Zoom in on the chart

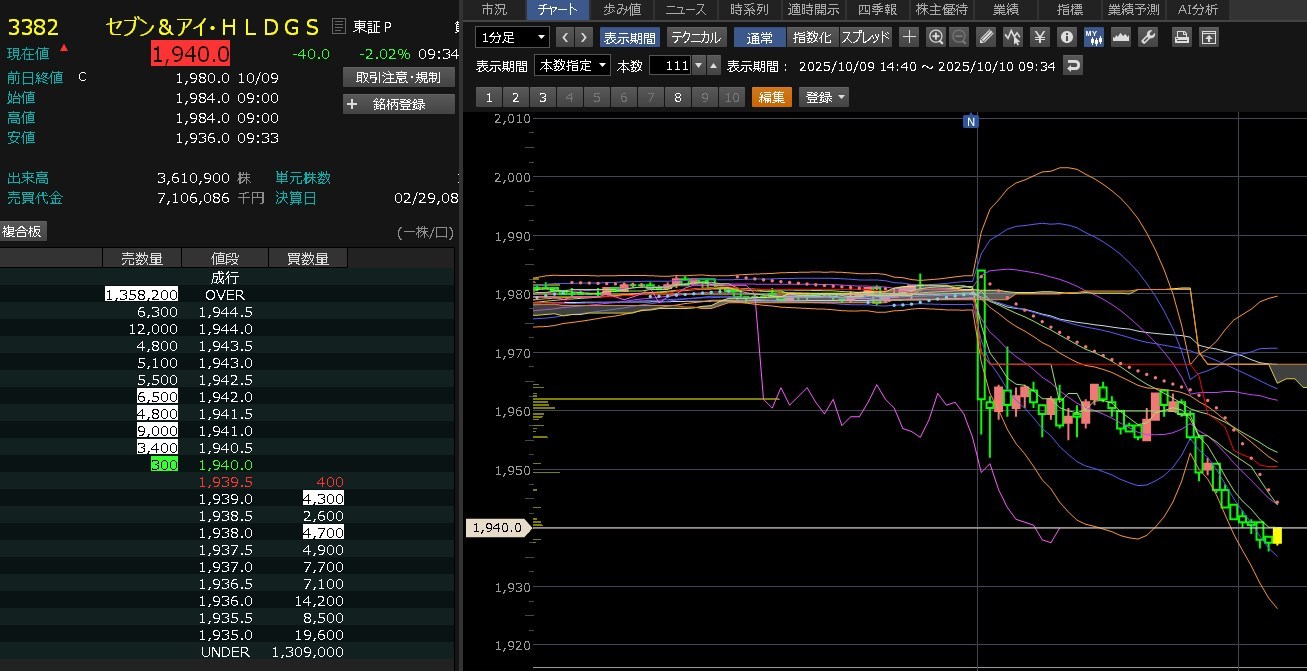(x=936, y=38)
